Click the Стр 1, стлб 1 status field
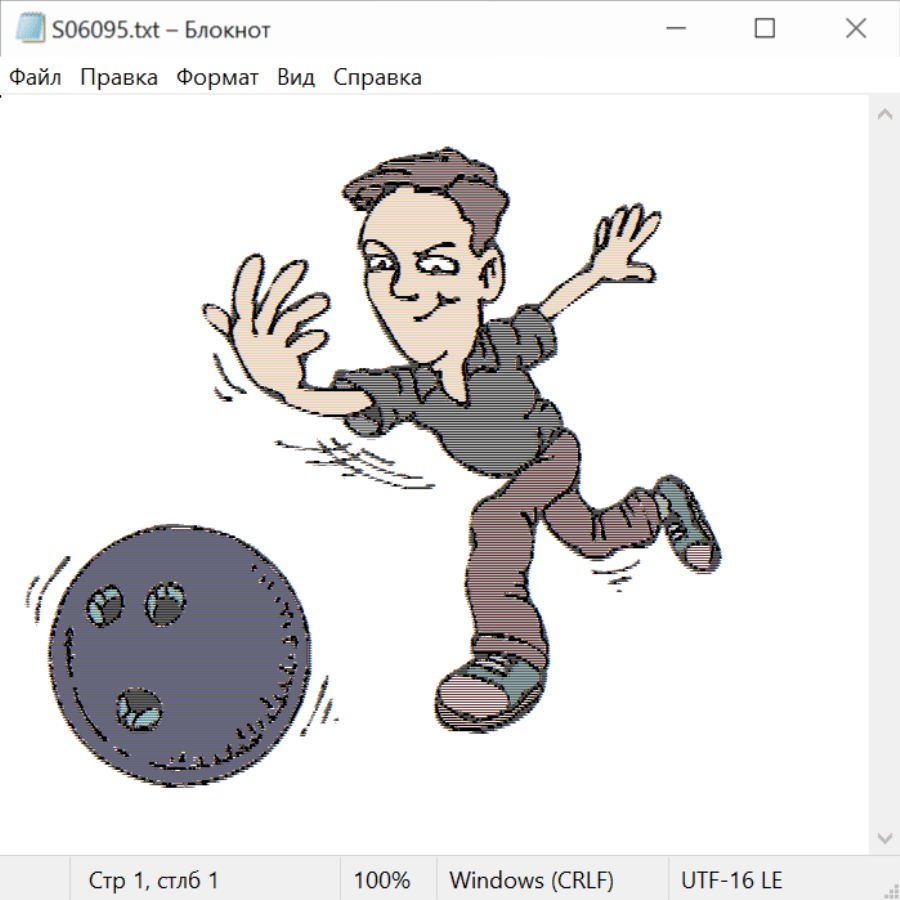 [154, 880]
